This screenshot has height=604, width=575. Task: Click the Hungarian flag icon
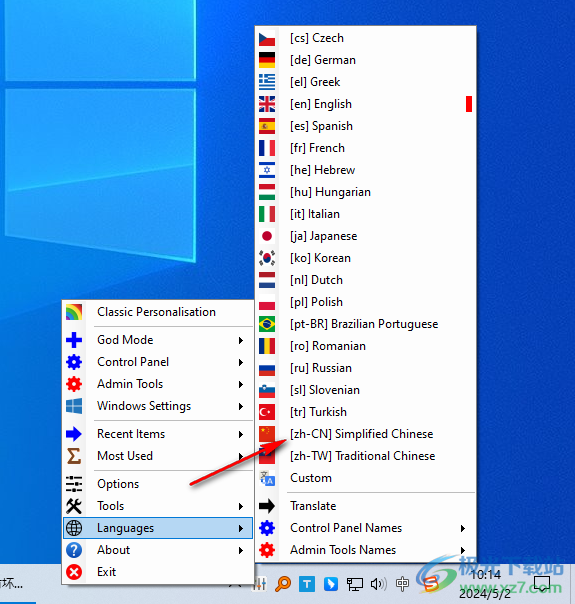267,192
